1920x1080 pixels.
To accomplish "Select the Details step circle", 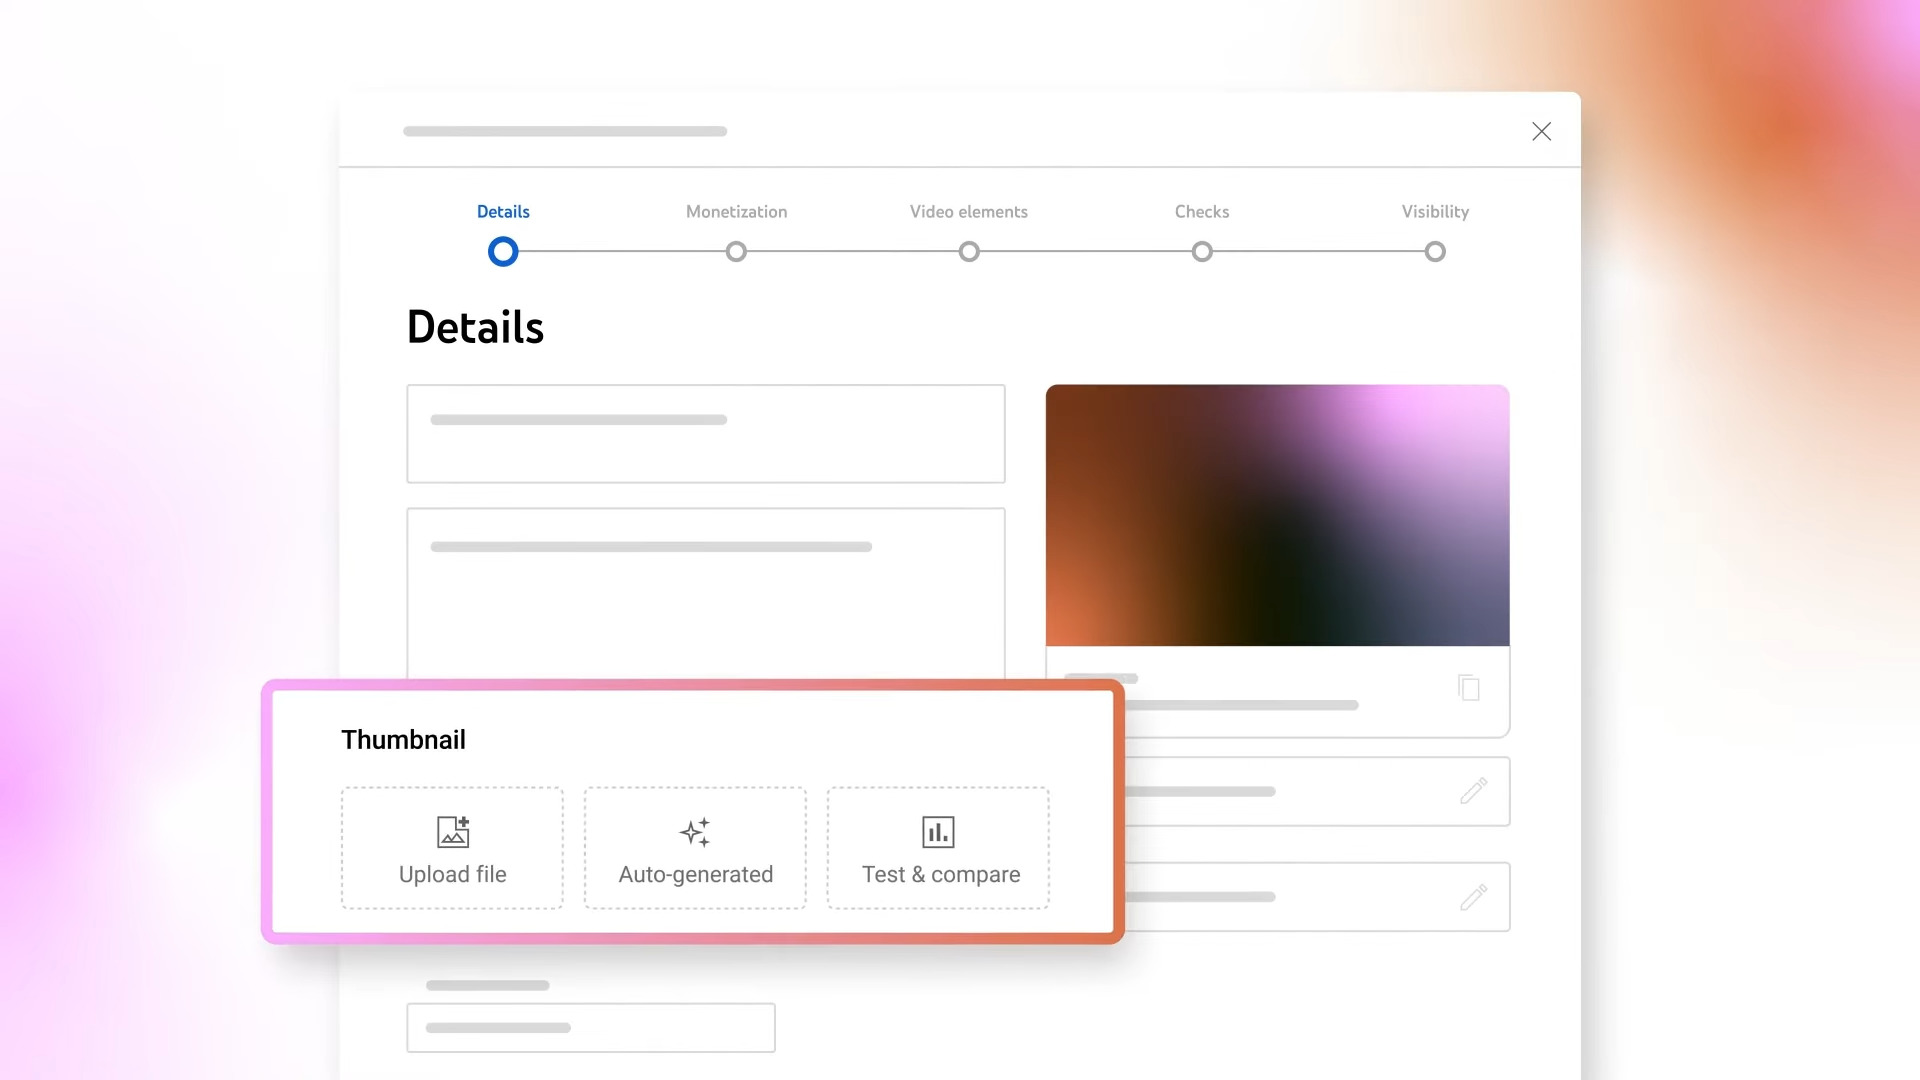I will (x=503, y=252).
